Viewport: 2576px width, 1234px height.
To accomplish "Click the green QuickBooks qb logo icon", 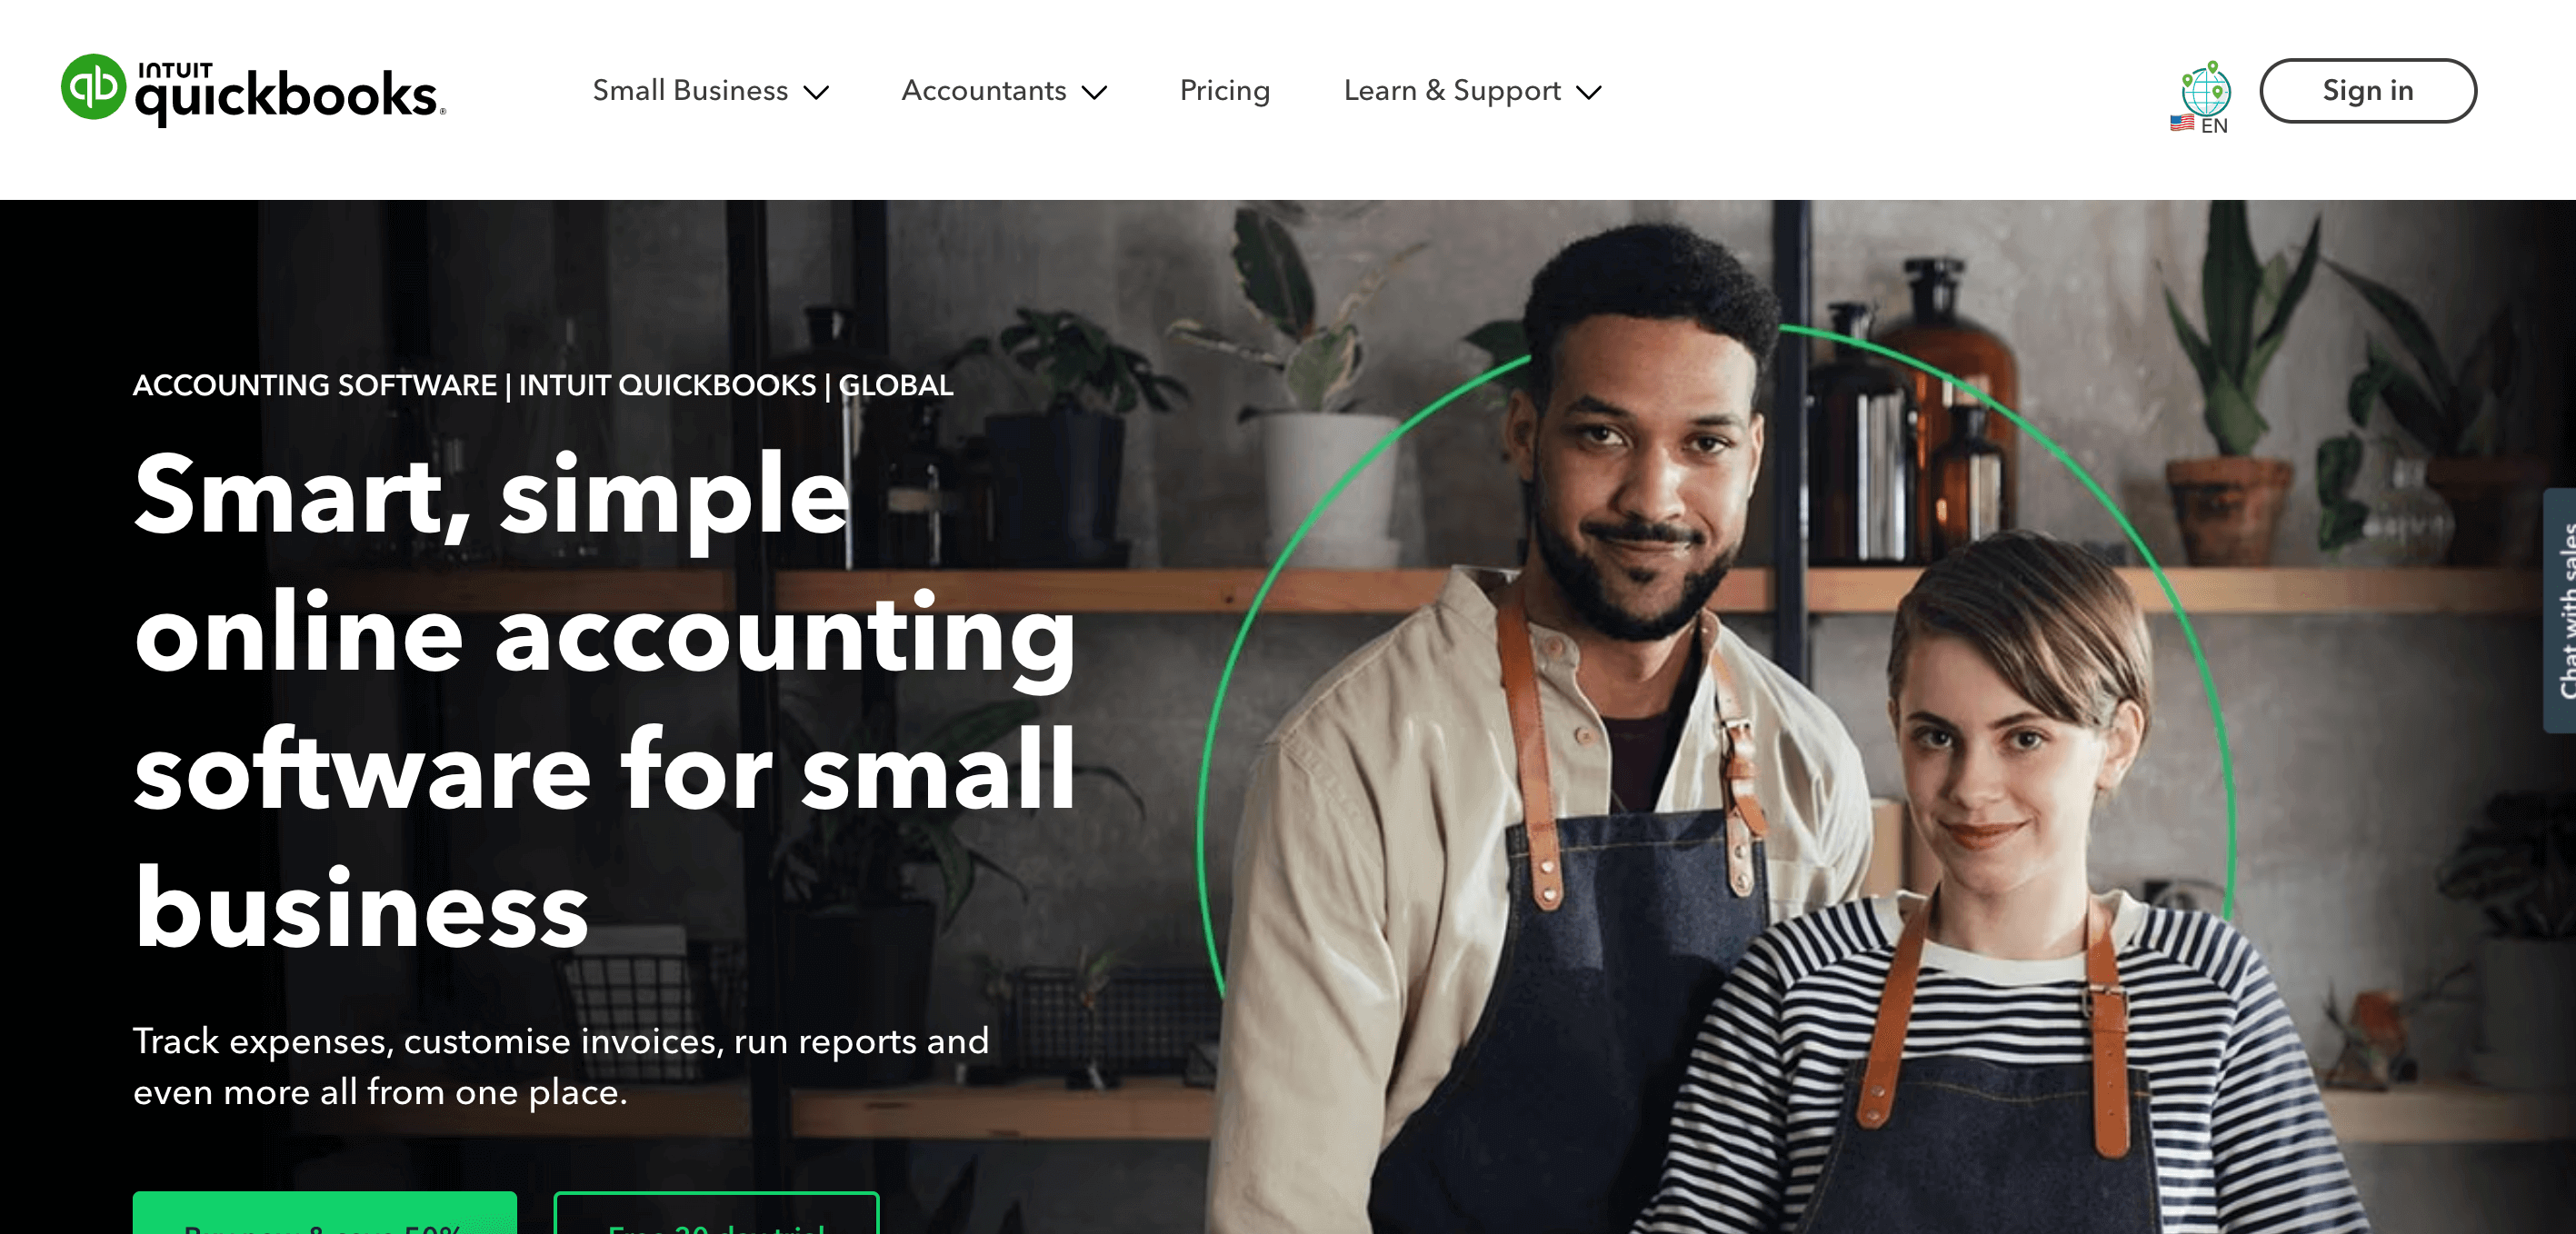I will pos(93,87).
